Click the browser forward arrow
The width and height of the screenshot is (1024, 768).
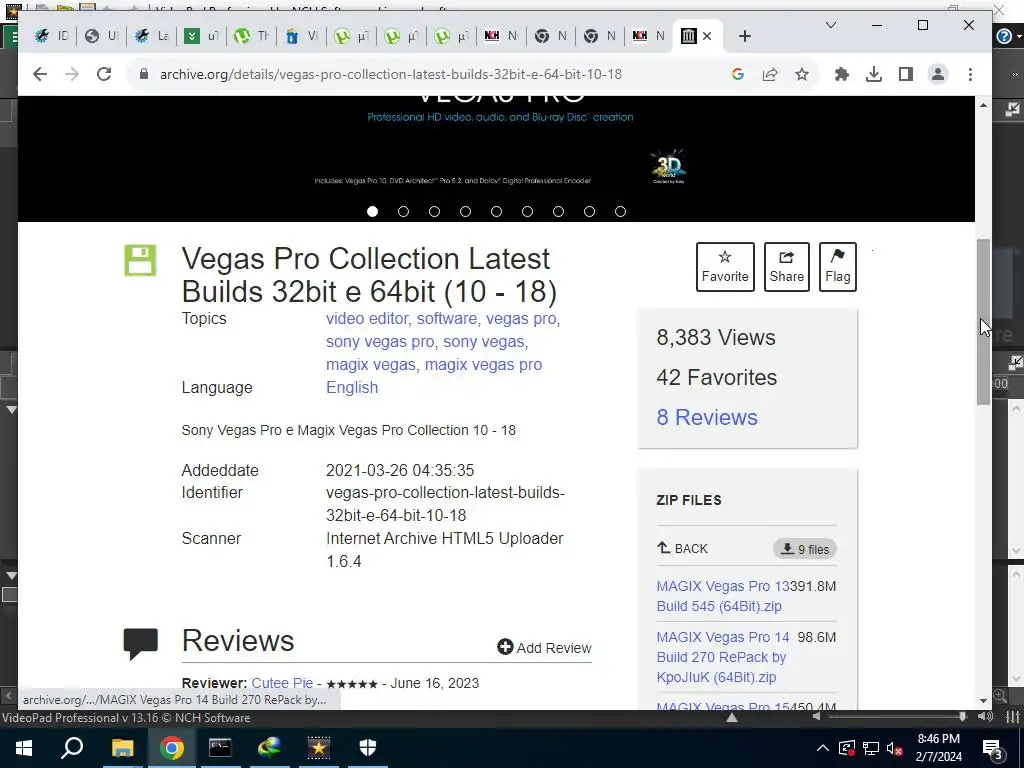[72, 74]
